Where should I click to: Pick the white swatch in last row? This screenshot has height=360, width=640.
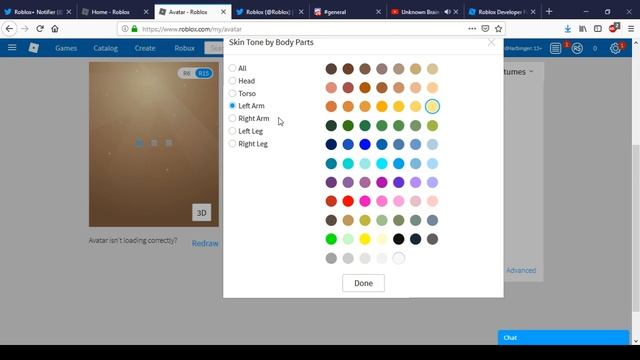[398, 258]
